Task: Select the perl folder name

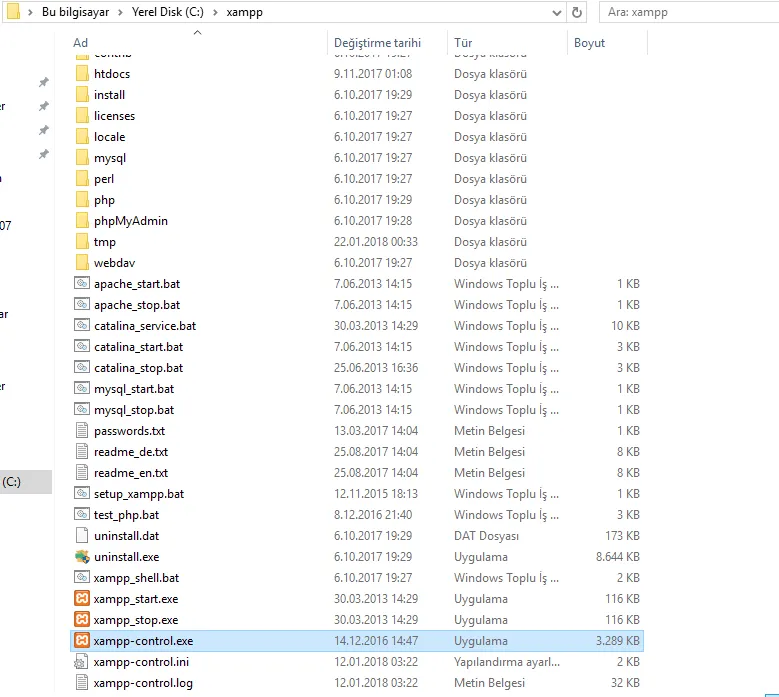Action: click(104, 179)
